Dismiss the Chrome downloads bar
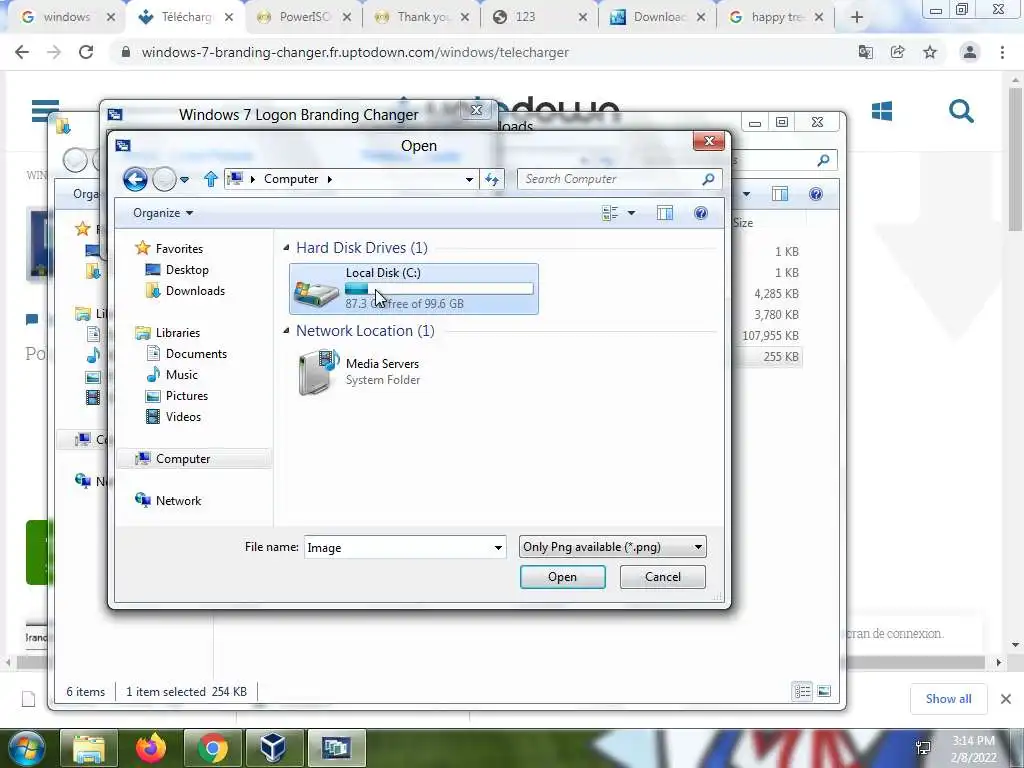Screen dimensions: 1024x768 coord(1006,699)
